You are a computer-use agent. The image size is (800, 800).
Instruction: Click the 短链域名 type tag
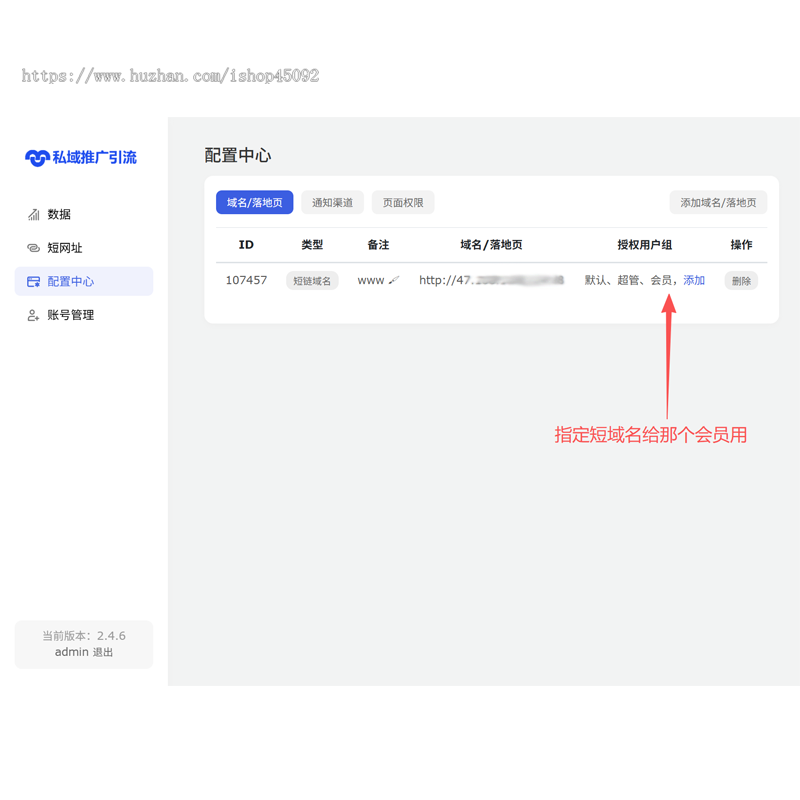[312, 281]
